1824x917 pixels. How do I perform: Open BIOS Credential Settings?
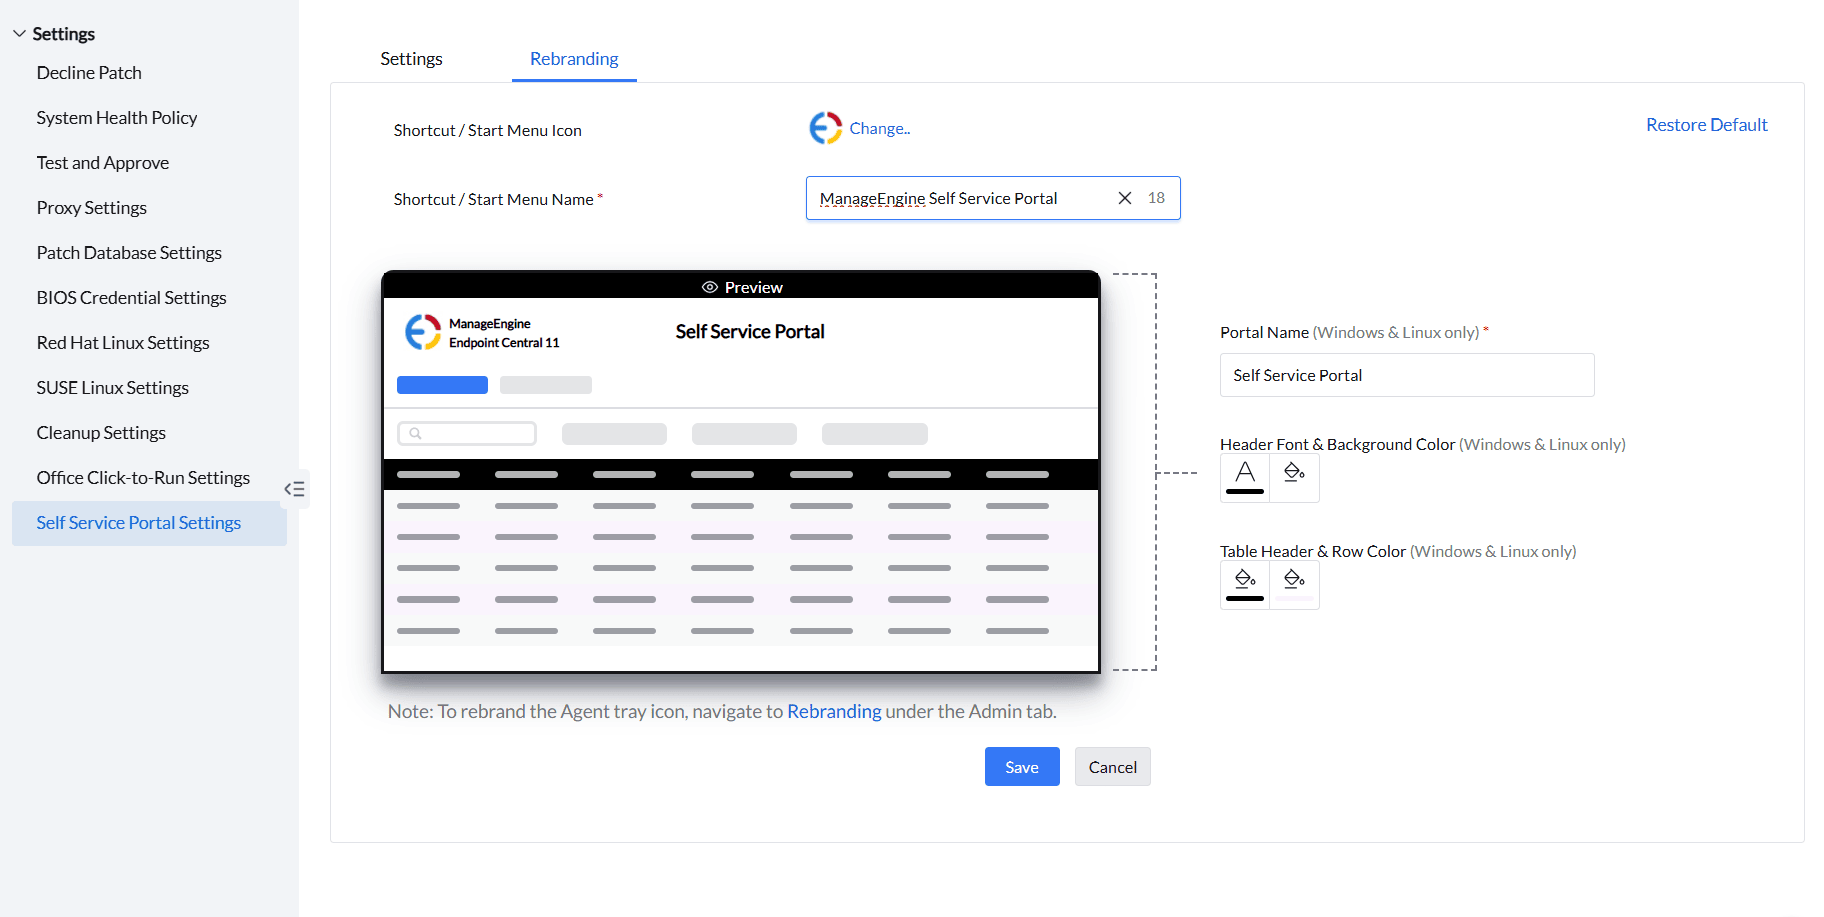[132, 298]
